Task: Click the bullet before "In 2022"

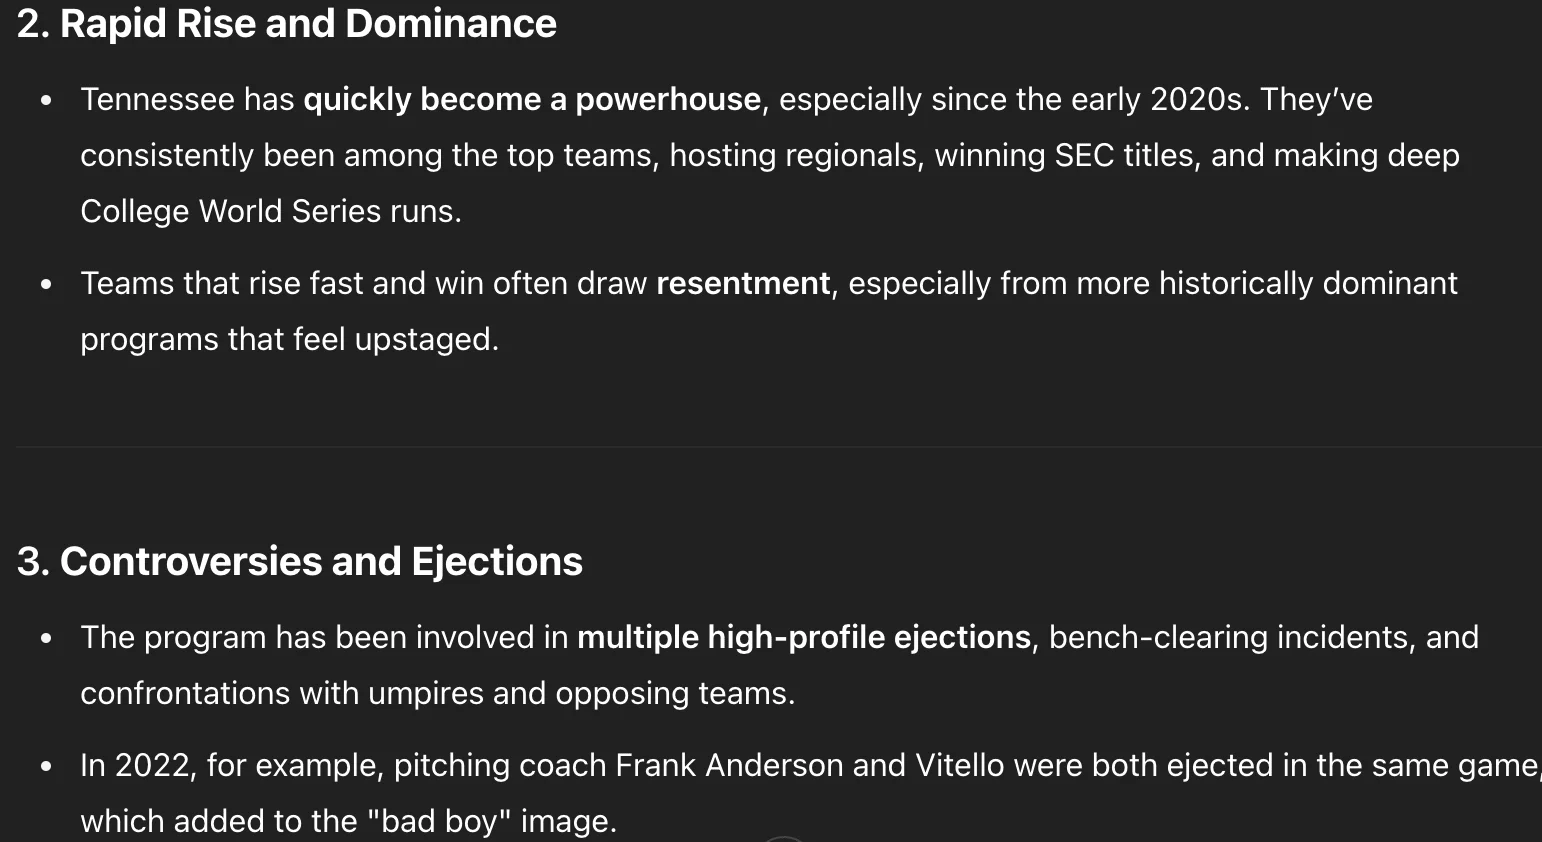Action: point(46,766)
